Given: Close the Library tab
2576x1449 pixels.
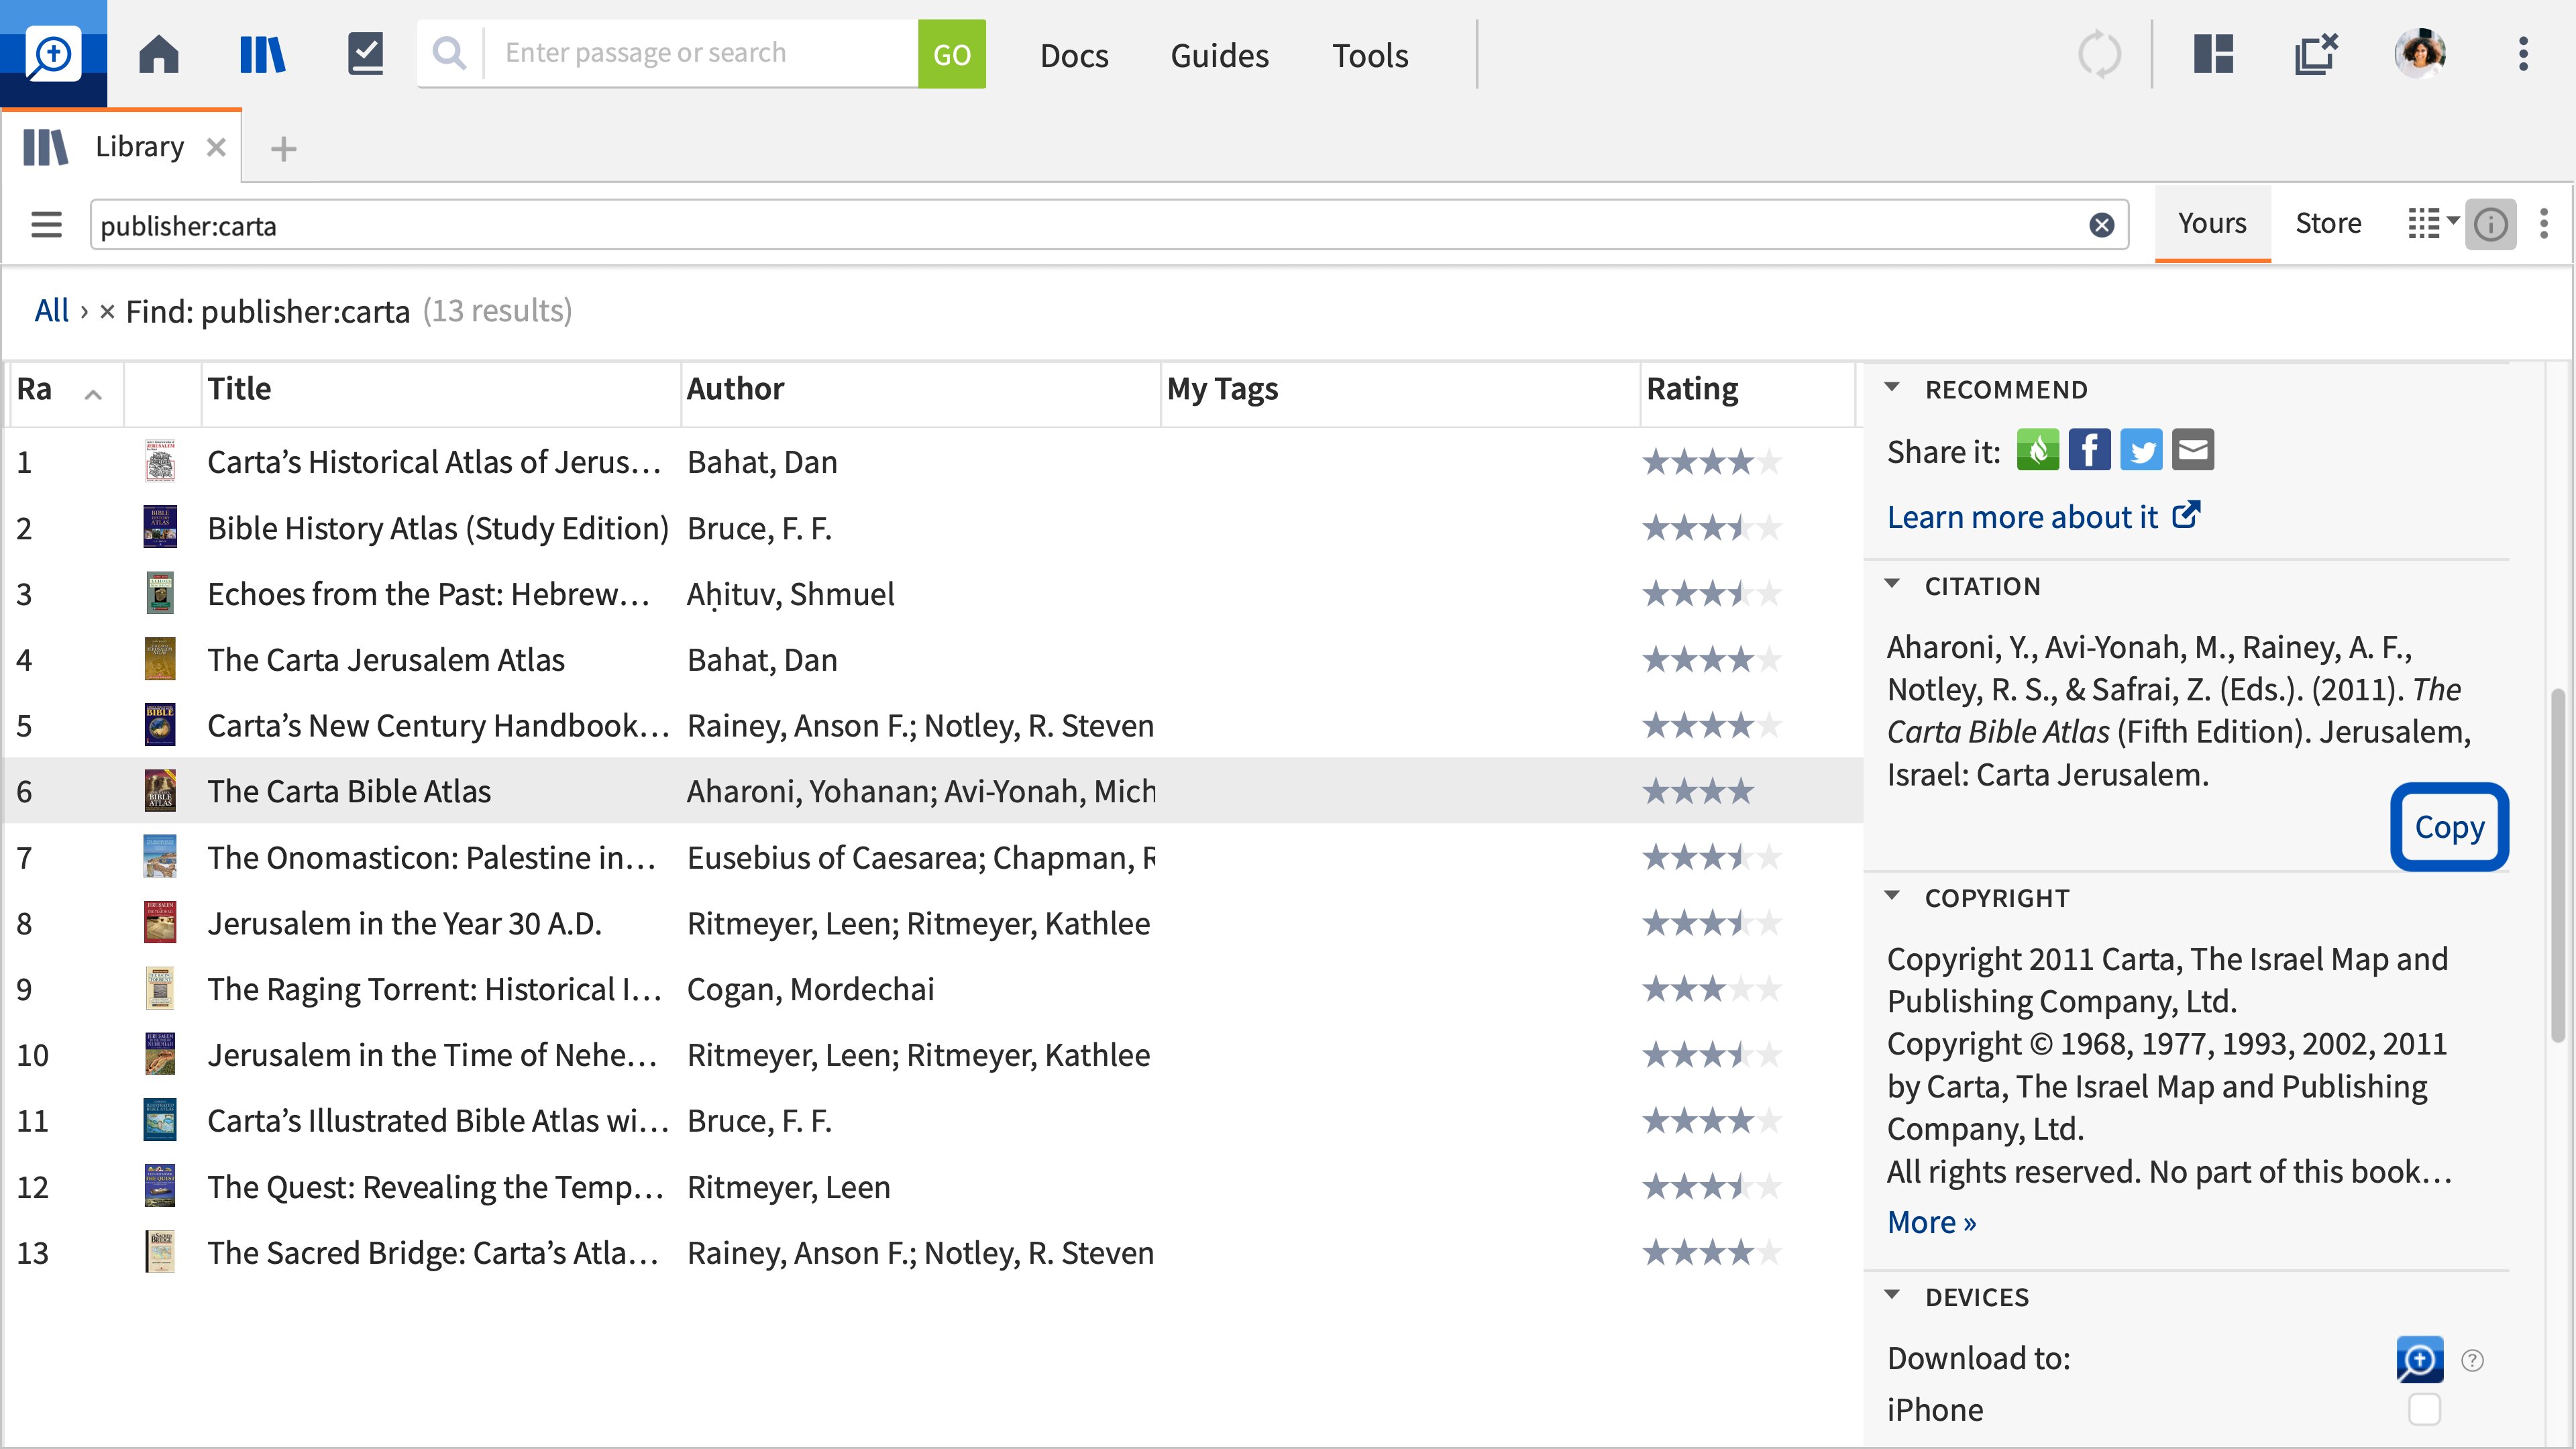Looking at the screenshot, I should pos(216,148).
